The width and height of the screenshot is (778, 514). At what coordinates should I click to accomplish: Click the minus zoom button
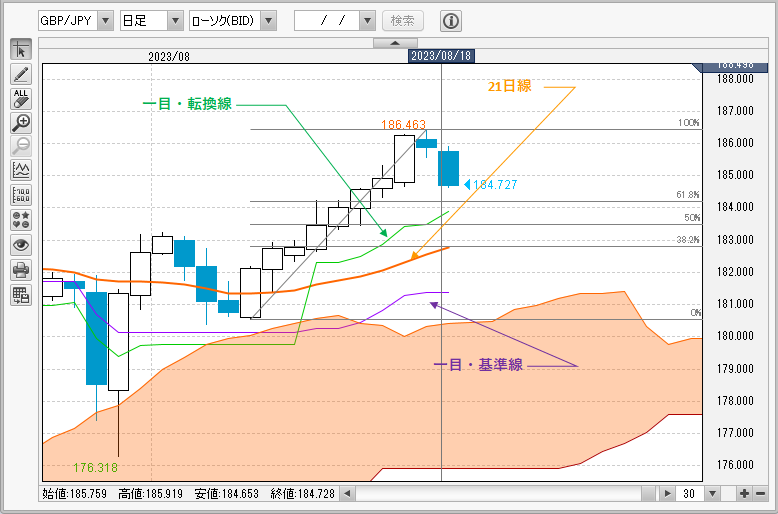pyautogui.click(x=760, y=494)
